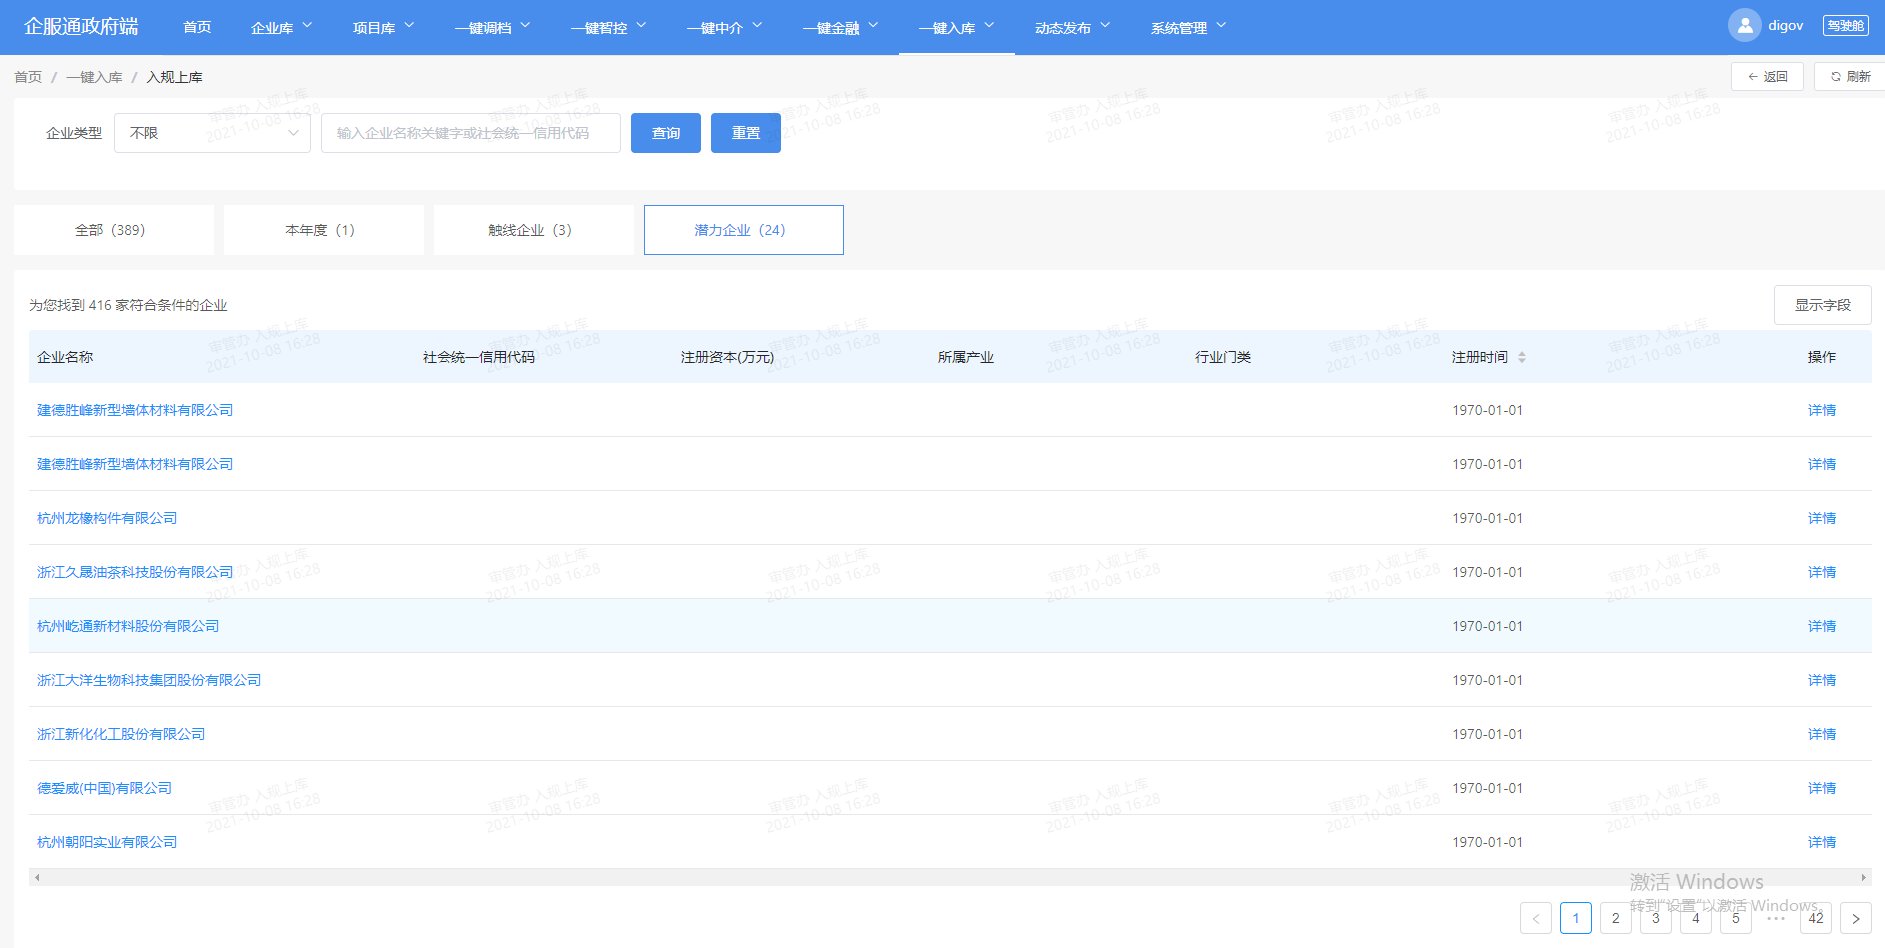1885x948 pixels.
Task: Click pagination ellipsis to jump pages
Action: [1776, 918]
